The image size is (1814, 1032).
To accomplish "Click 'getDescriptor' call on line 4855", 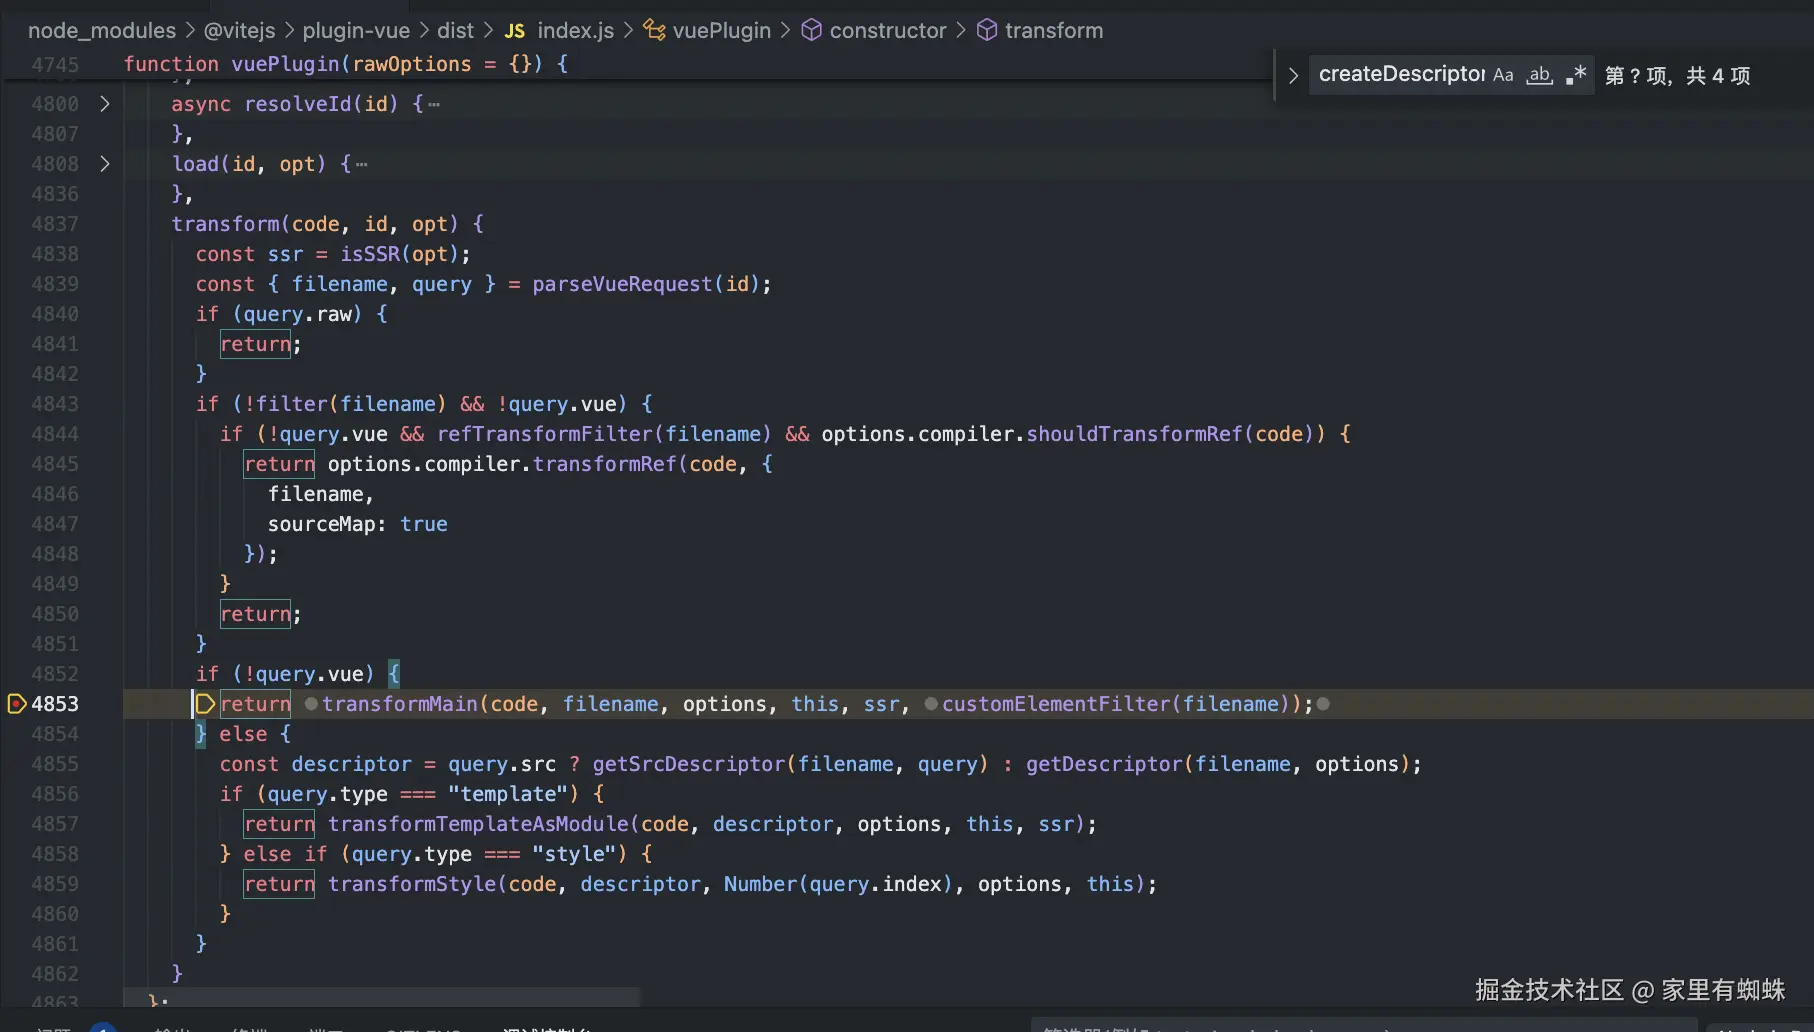I will point(1104,764).
